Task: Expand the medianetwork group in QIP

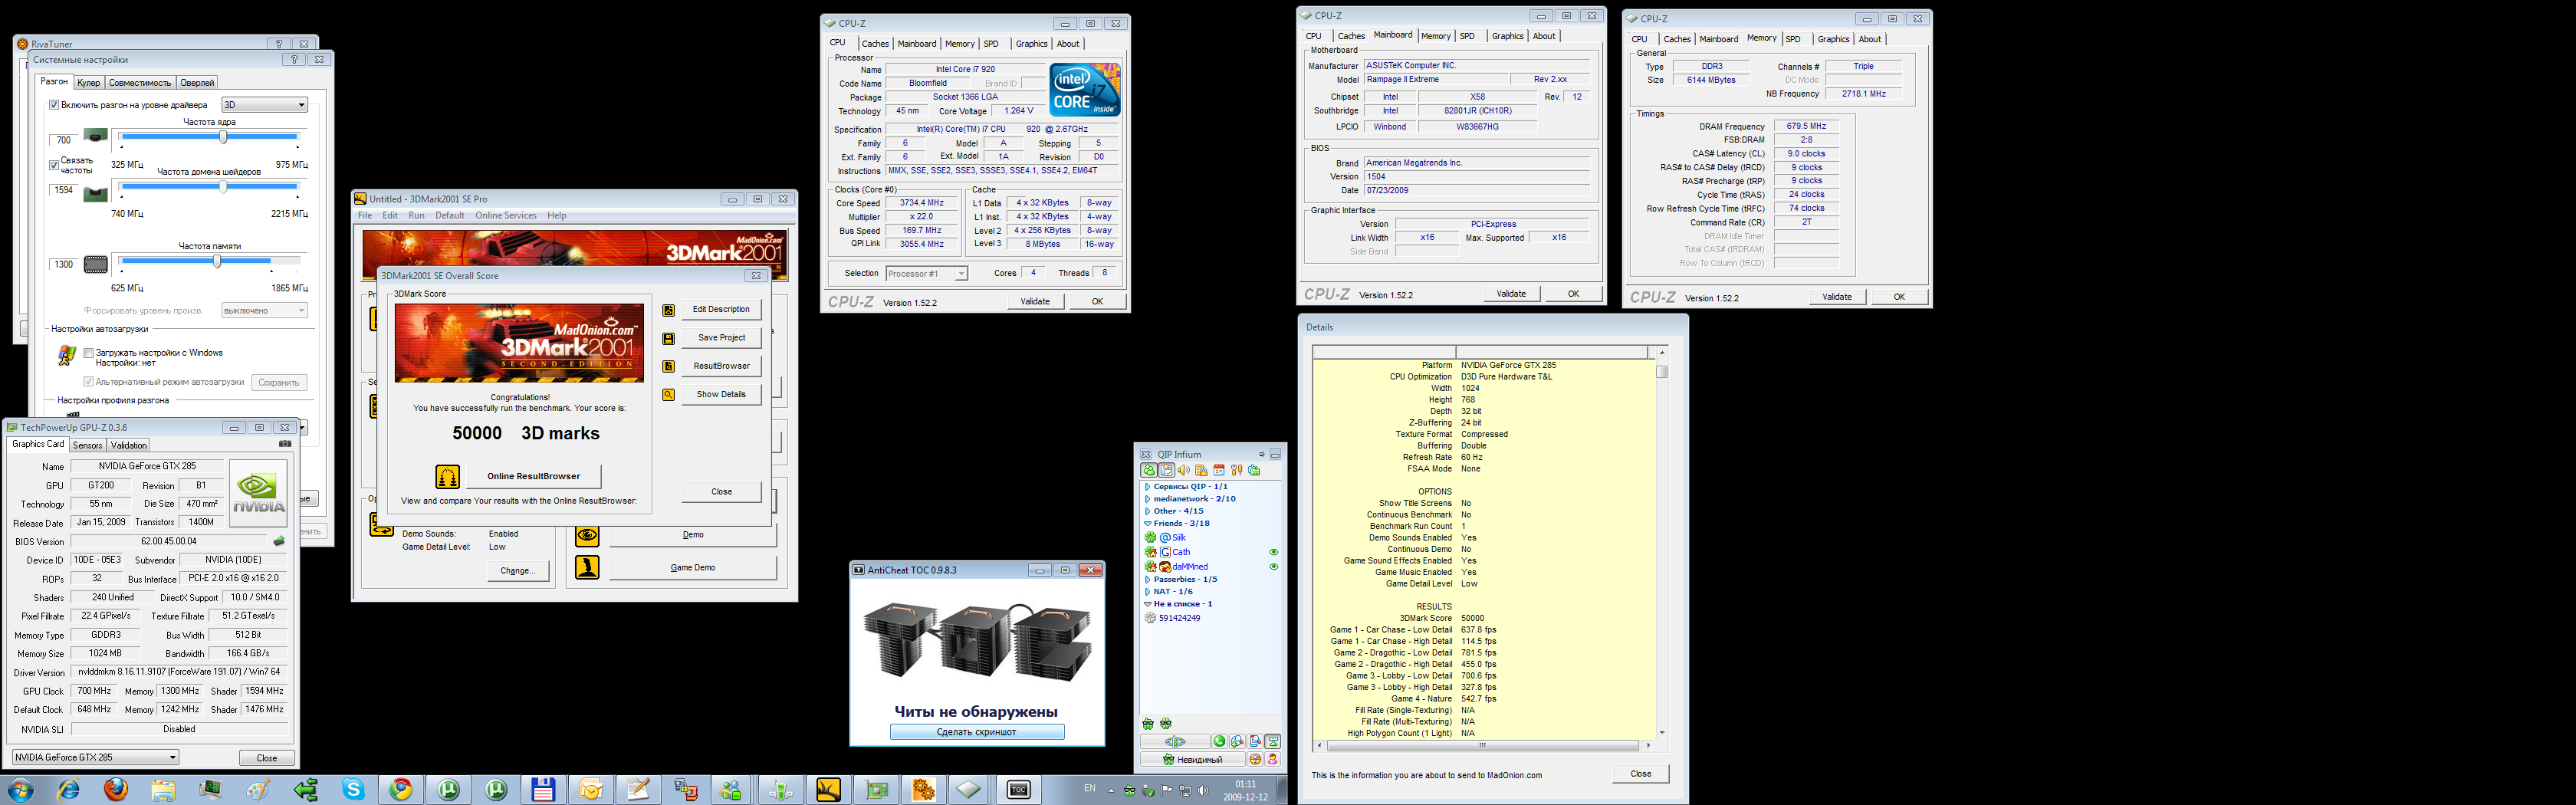Action: point(1147,499)
